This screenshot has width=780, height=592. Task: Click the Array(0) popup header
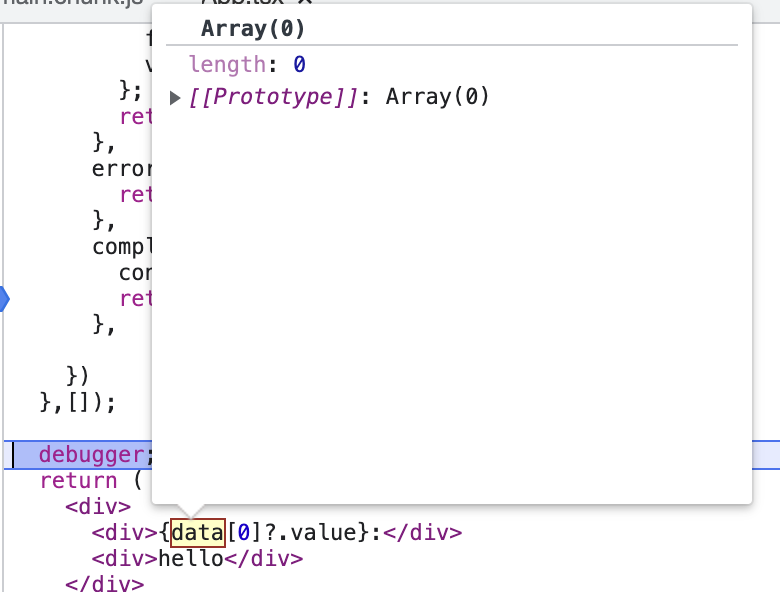(x=253, y=28)
